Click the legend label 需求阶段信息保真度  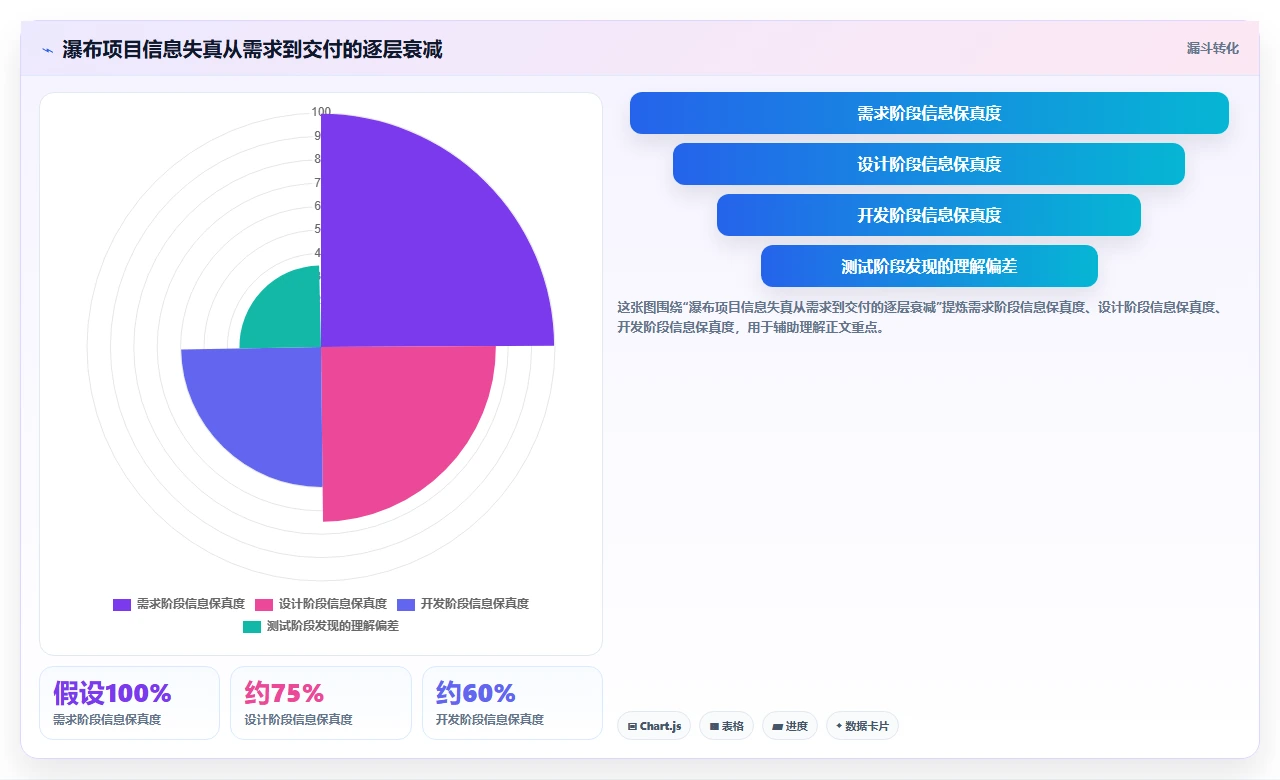[x=191, y=604]
